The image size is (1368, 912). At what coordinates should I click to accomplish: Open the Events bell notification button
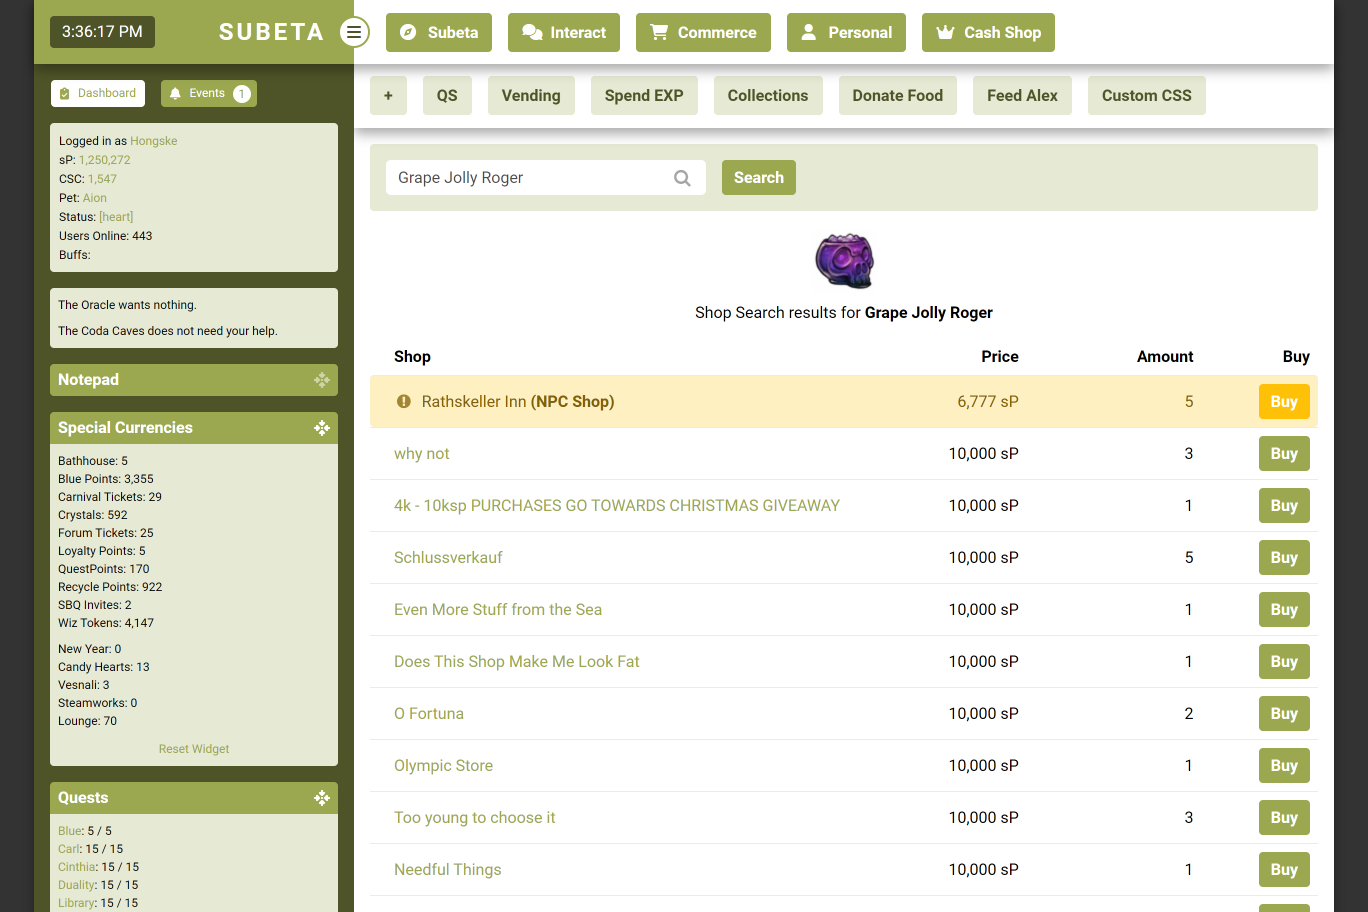(208, 94)
